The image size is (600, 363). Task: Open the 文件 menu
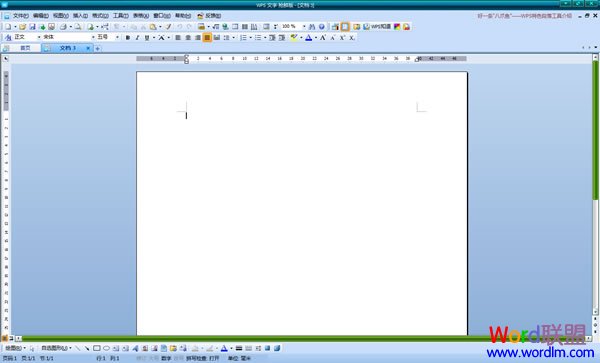click(21, 16)
